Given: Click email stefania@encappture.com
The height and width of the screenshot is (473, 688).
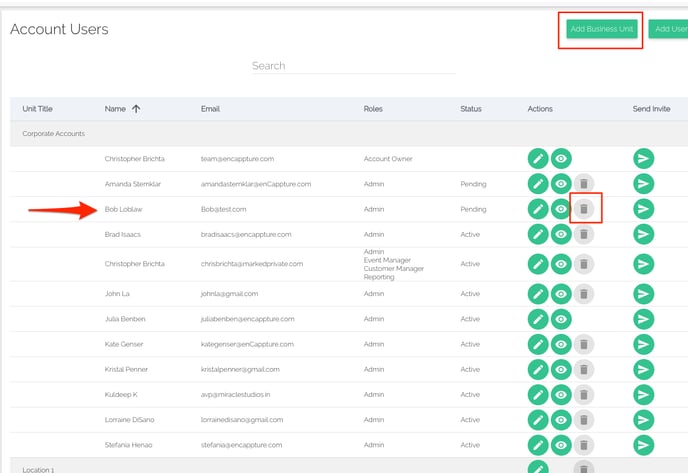Looking at the screenshot, I should click(241, 445).
